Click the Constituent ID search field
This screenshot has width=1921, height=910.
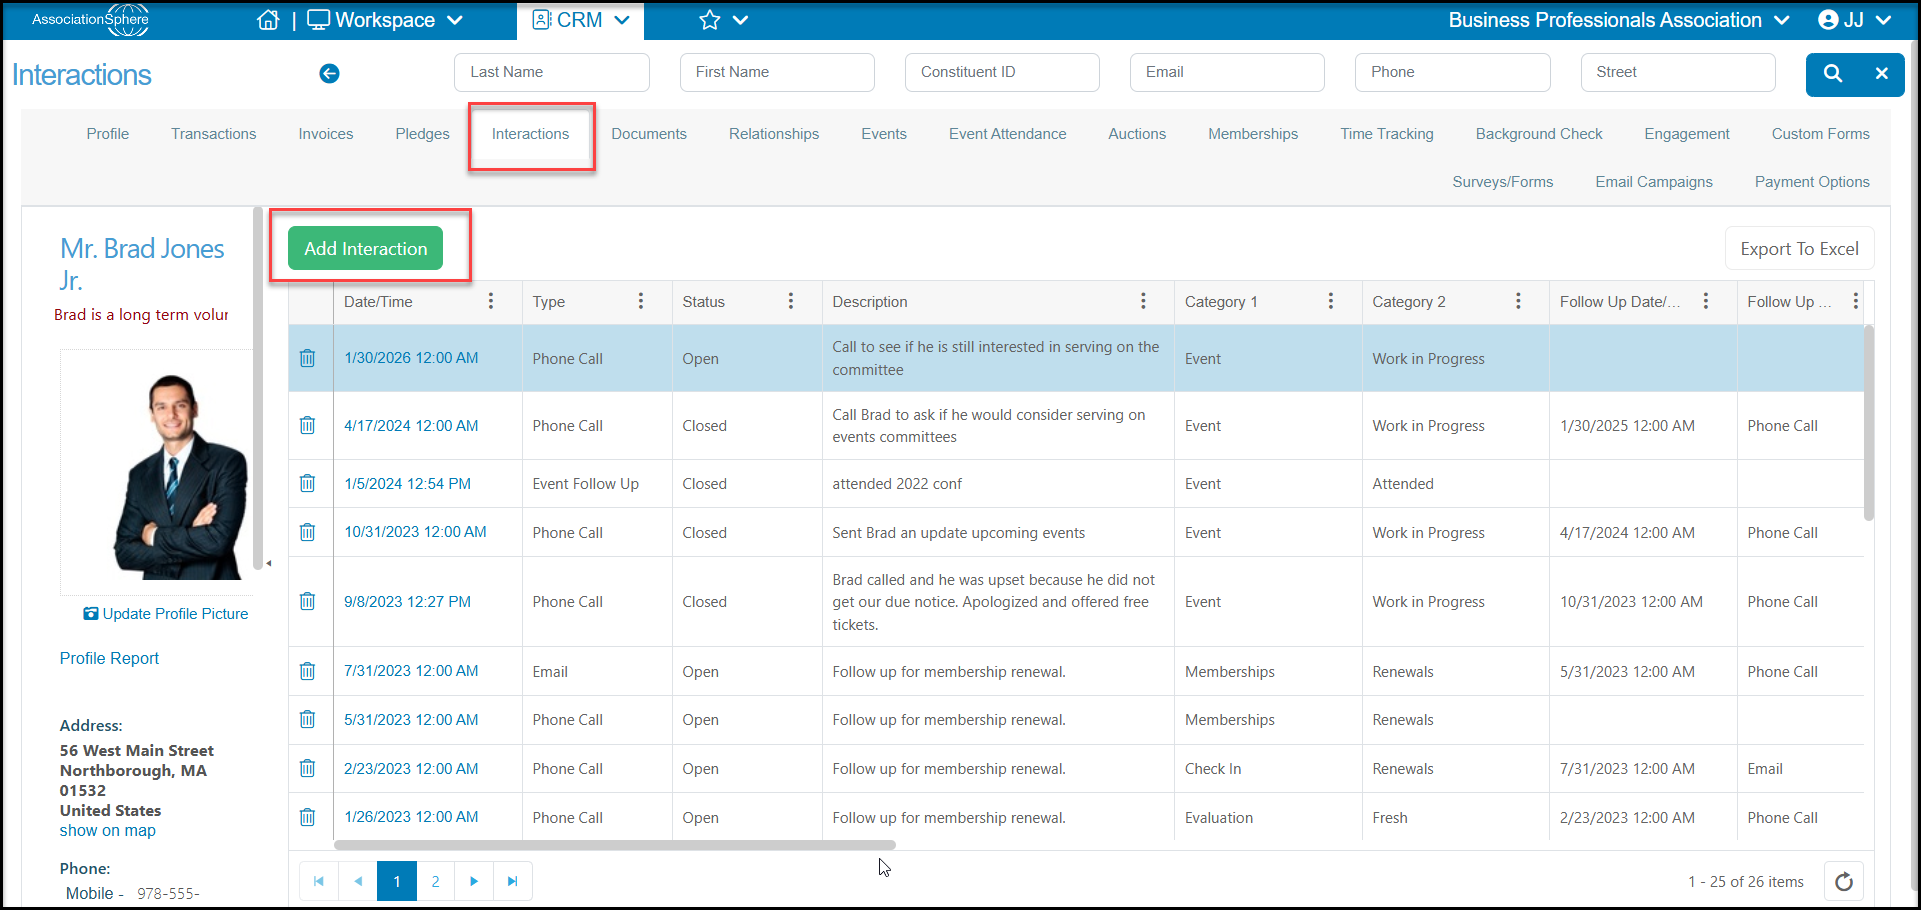tap(1002, 72)
